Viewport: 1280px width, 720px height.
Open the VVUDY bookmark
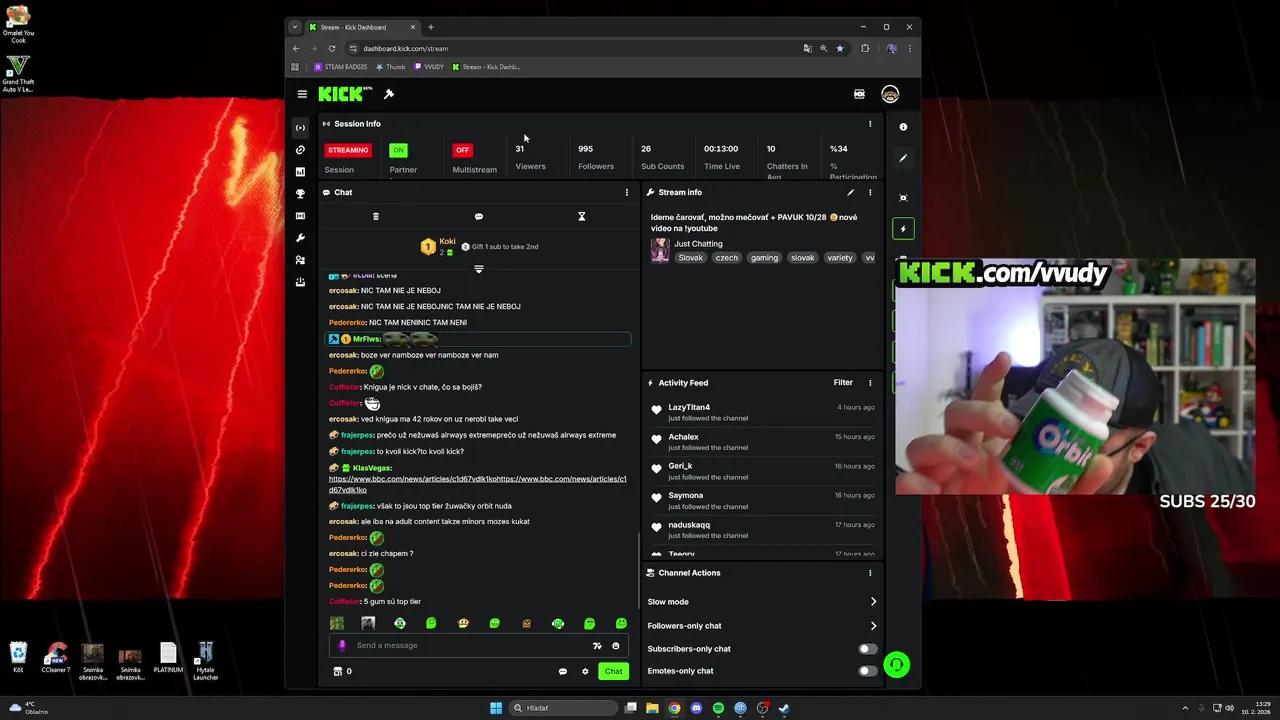428,67
